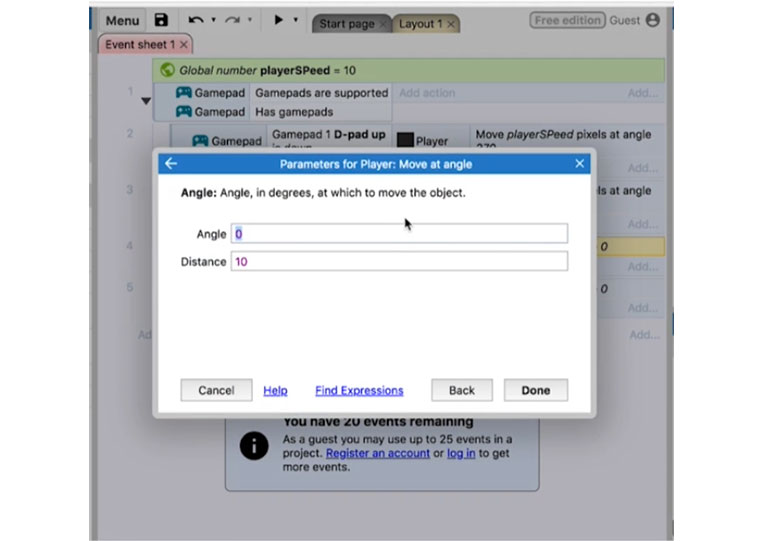Viewport: 763px width, 541px height.
Task: Click the 'log in' link
Action: (461, 453)
